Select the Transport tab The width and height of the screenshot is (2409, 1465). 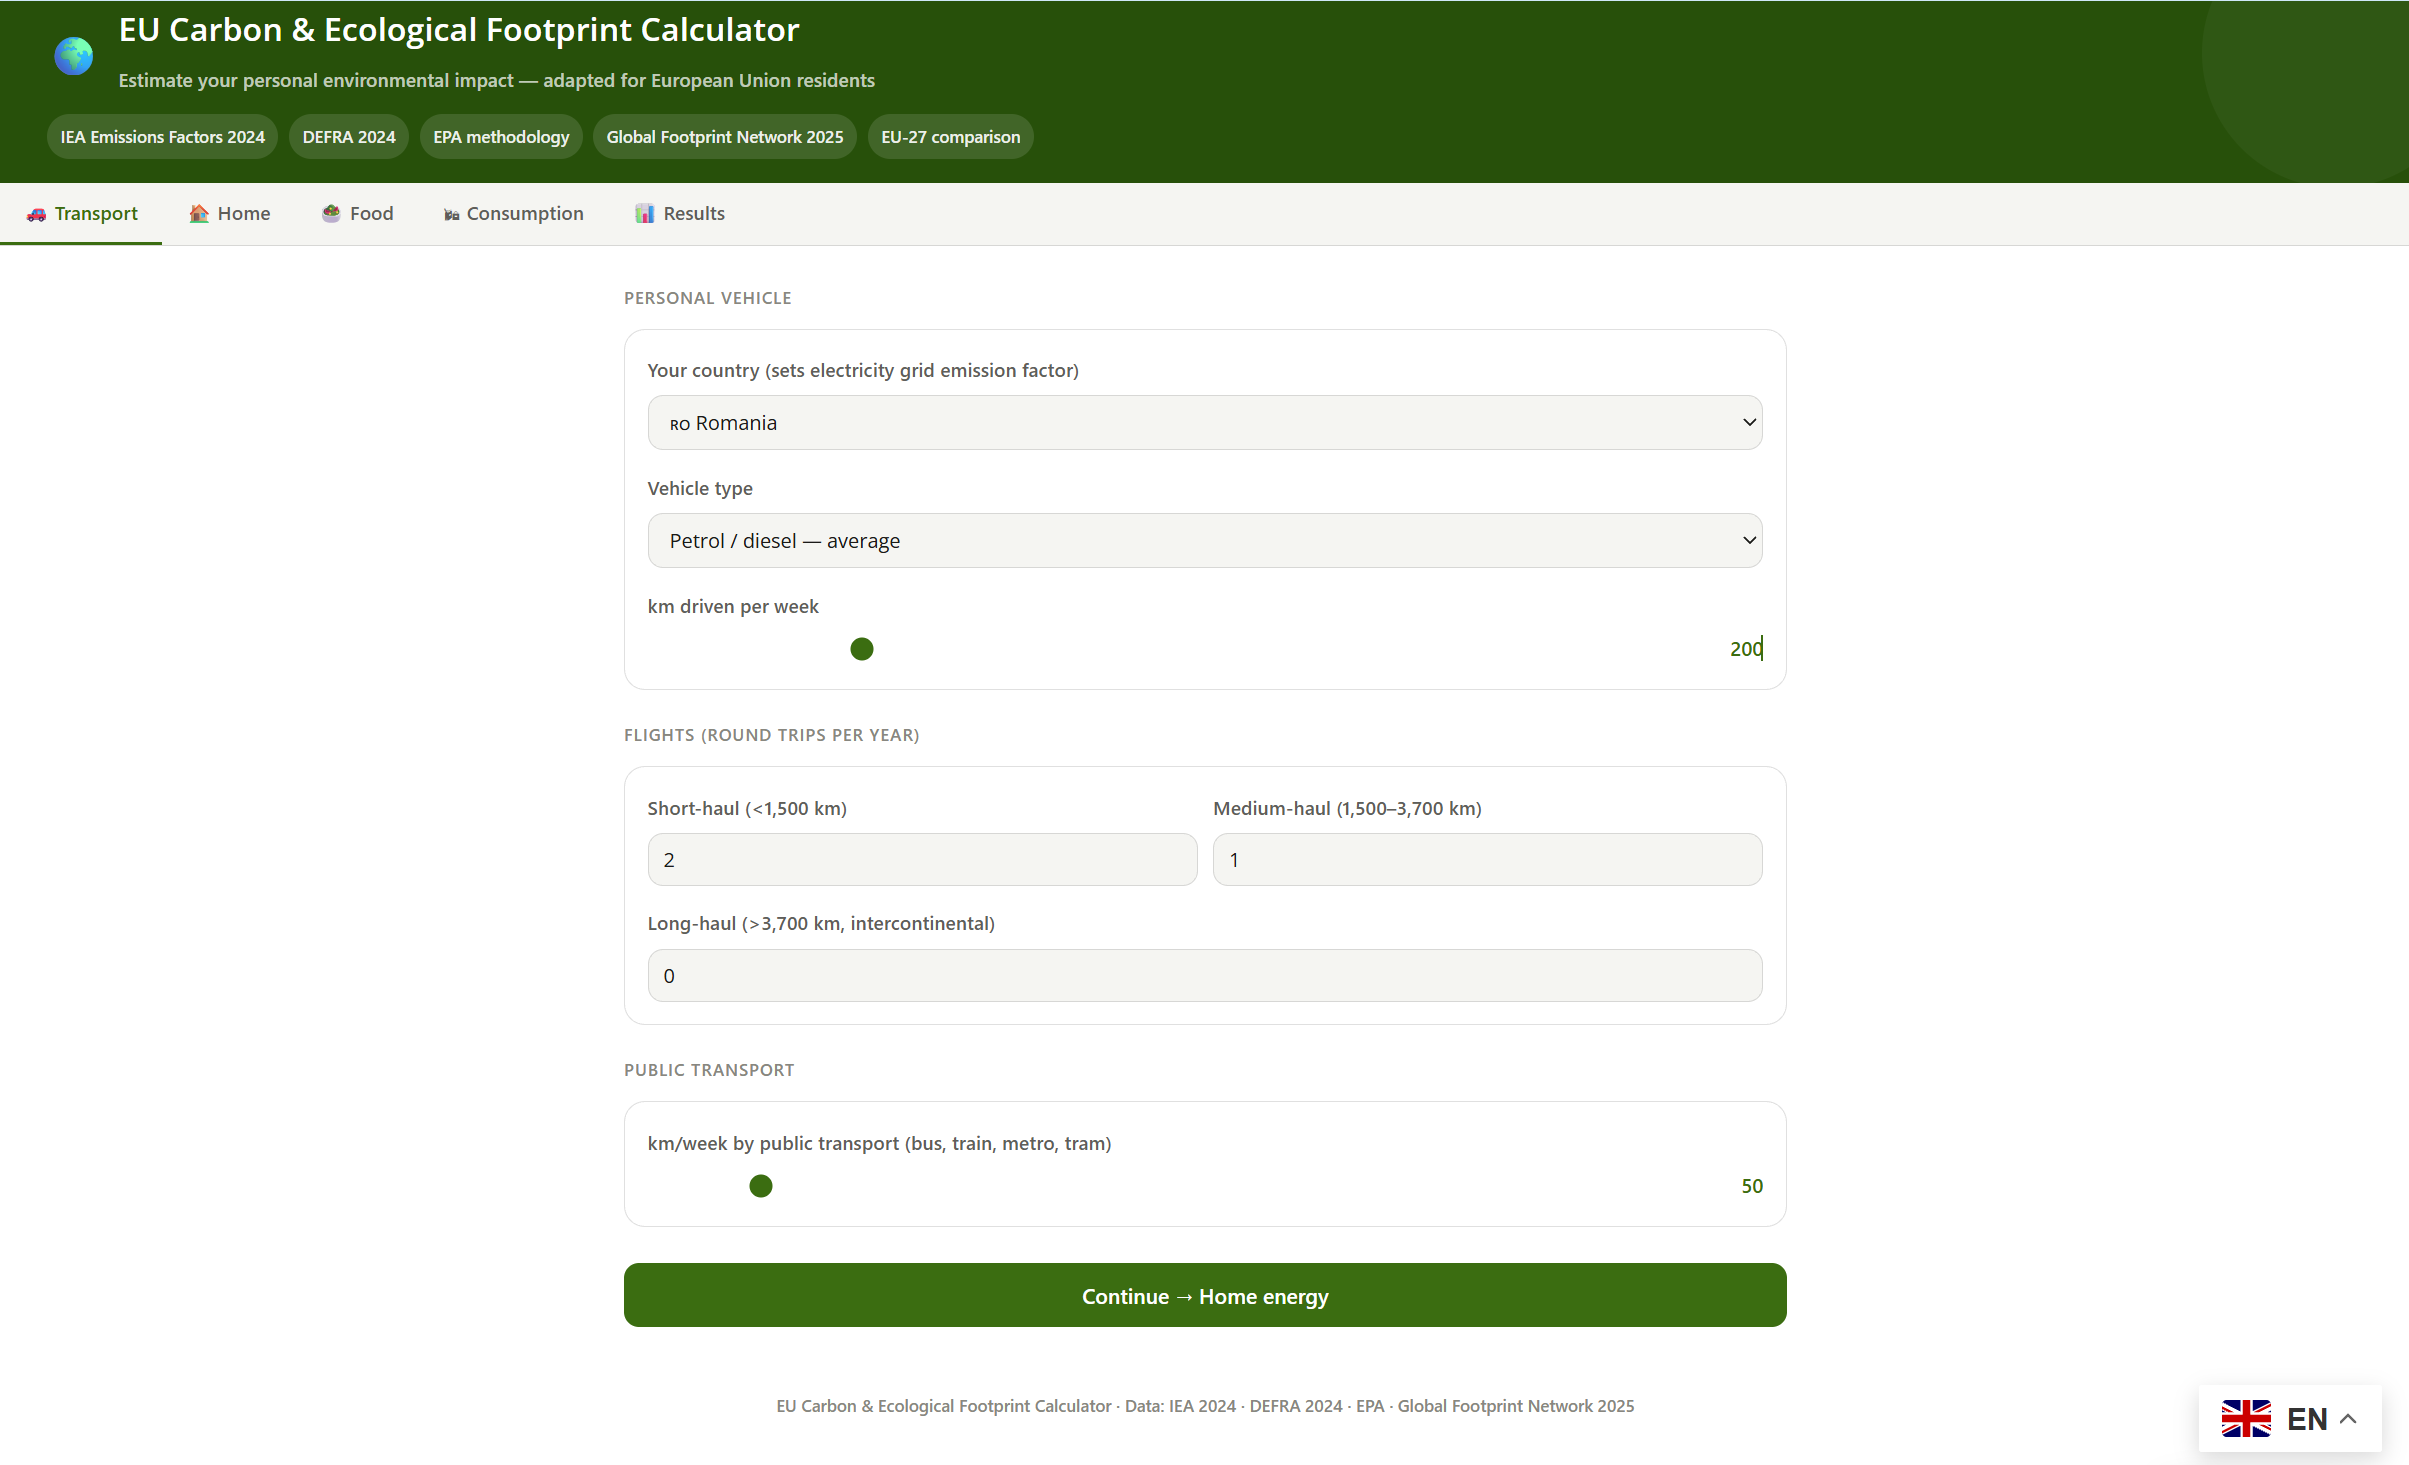[x=81, y=213]
